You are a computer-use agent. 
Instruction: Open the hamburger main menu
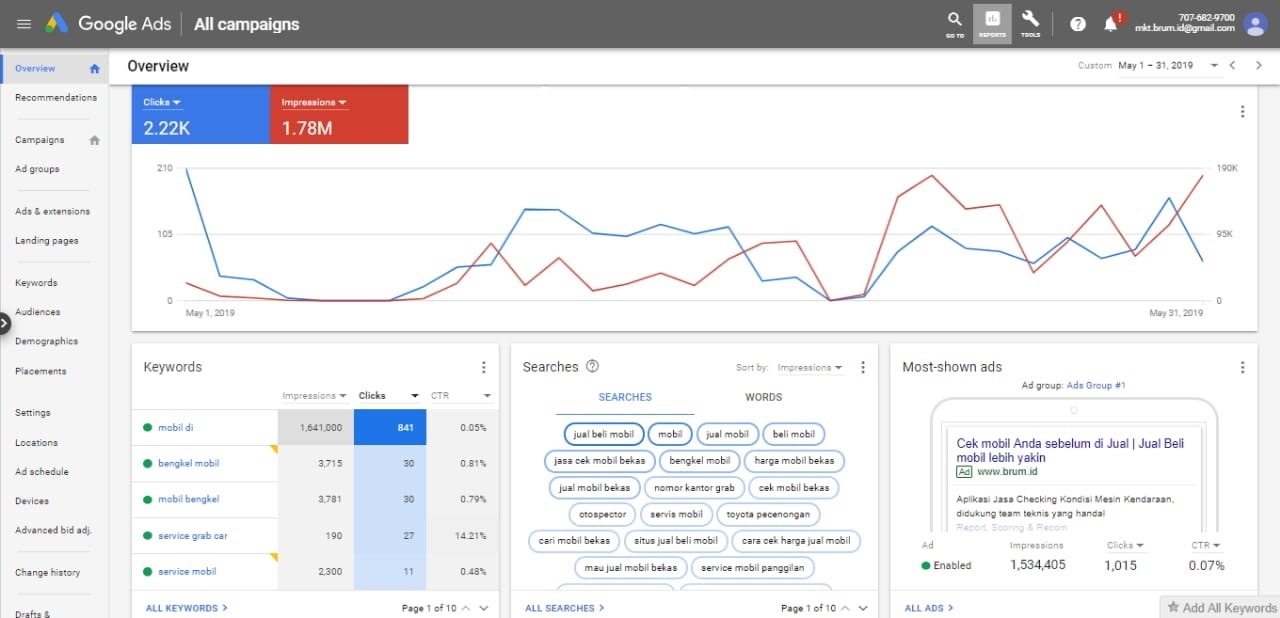[24, 24]
